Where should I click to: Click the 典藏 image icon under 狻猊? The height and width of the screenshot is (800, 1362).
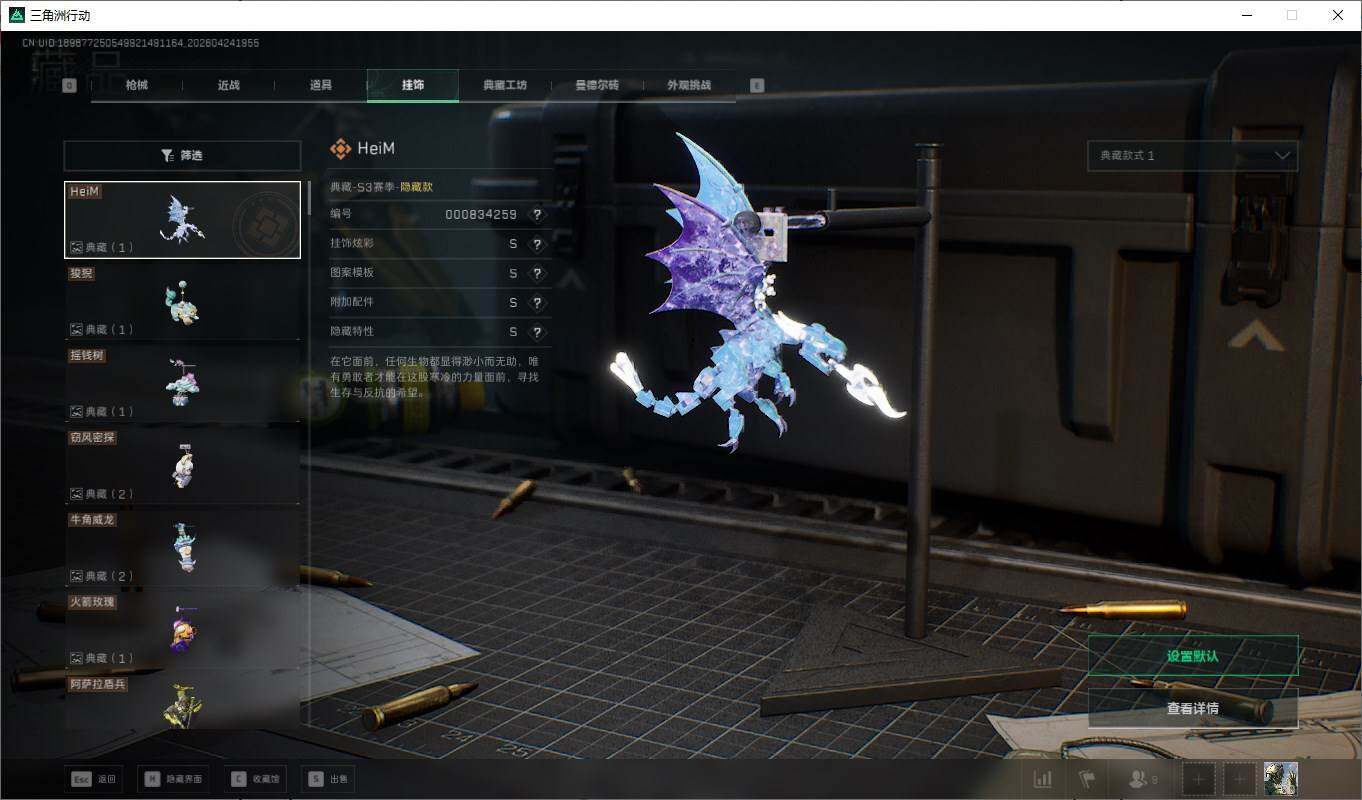pos(76,329)
